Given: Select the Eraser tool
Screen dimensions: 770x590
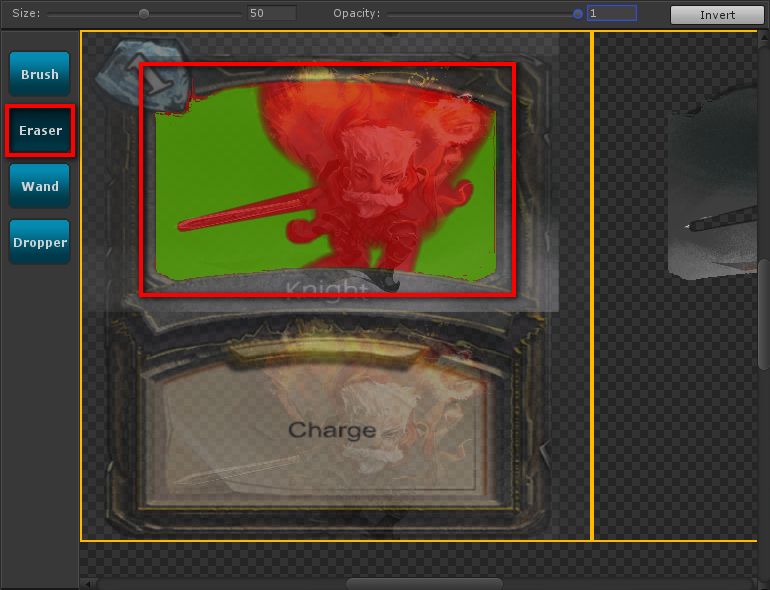Looking at the screenshot, I should [x=40, y=130].
